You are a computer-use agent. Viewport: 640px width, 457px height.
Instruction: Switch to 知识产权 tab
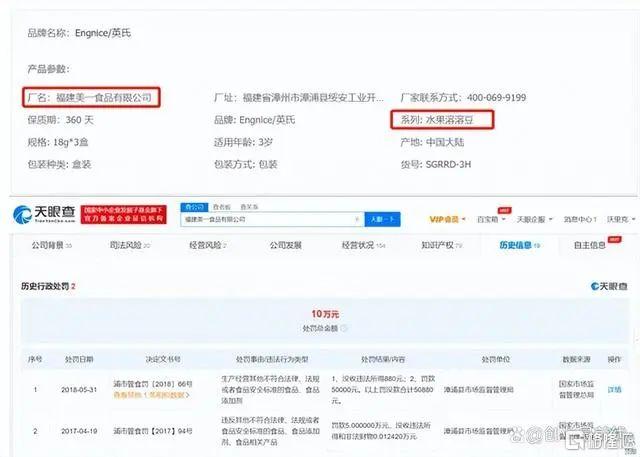442,245
